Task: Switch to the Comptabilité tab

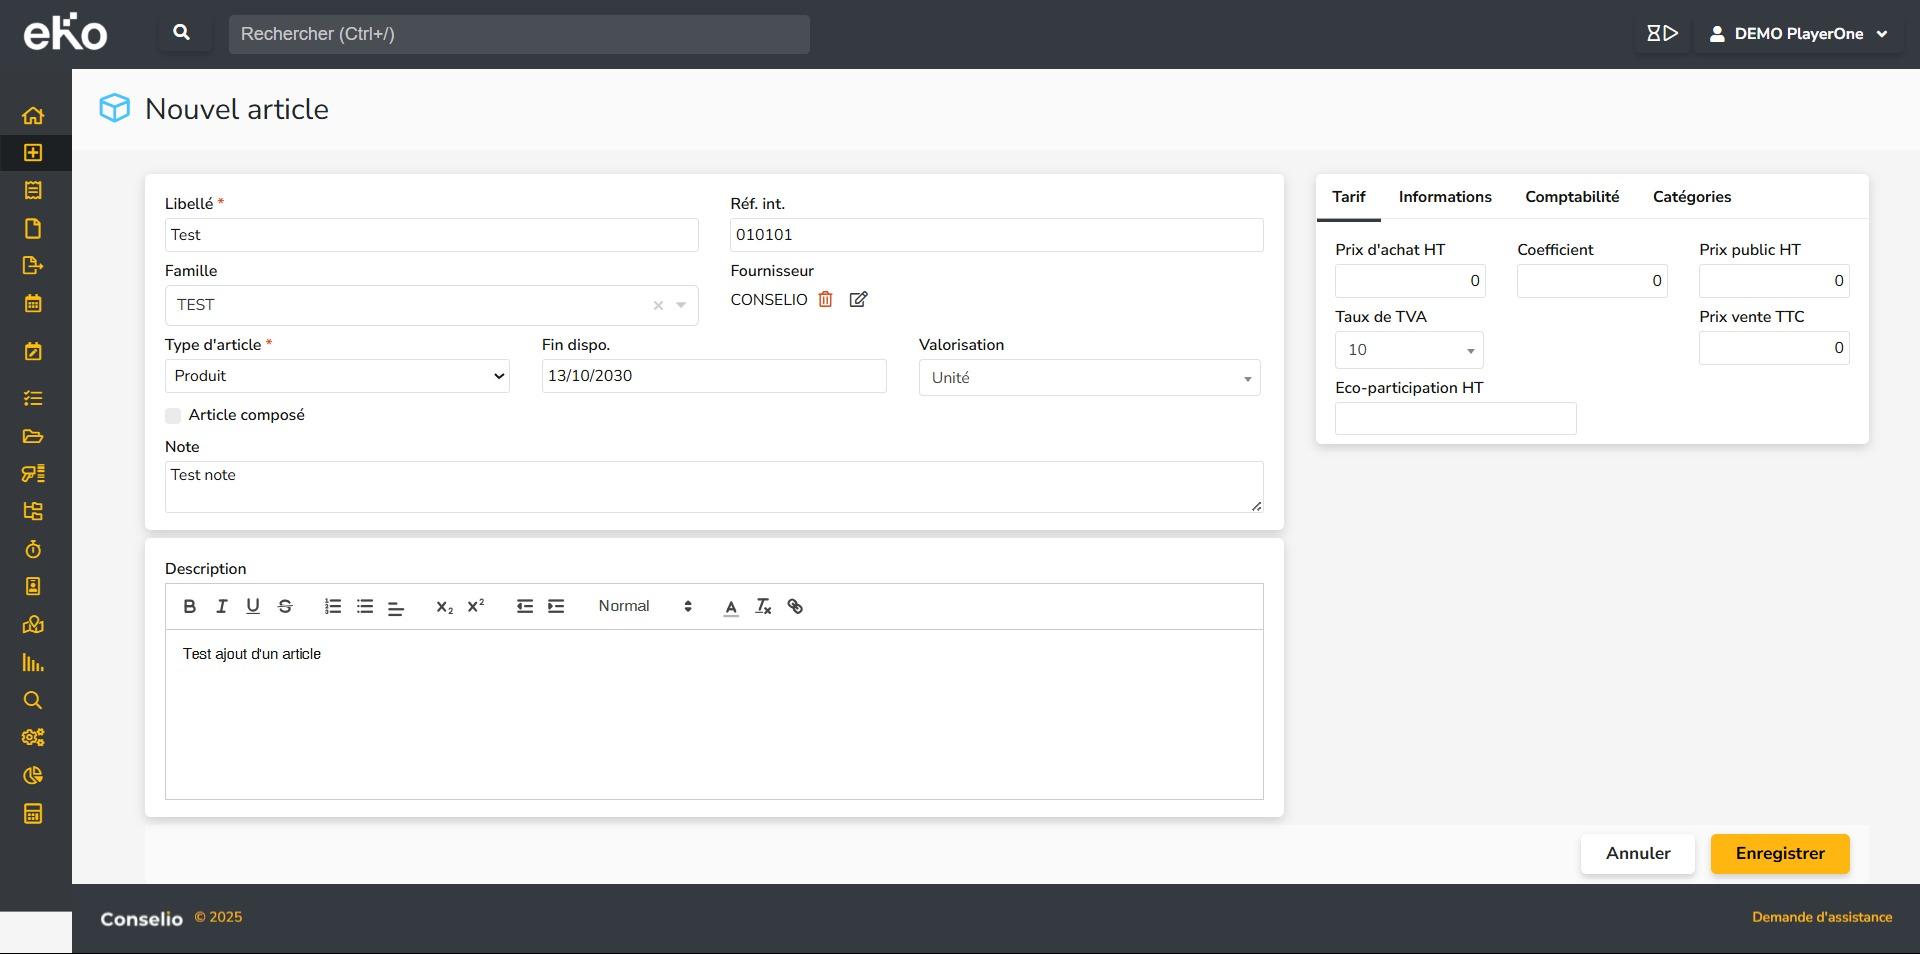Action: pos(1571,197)
